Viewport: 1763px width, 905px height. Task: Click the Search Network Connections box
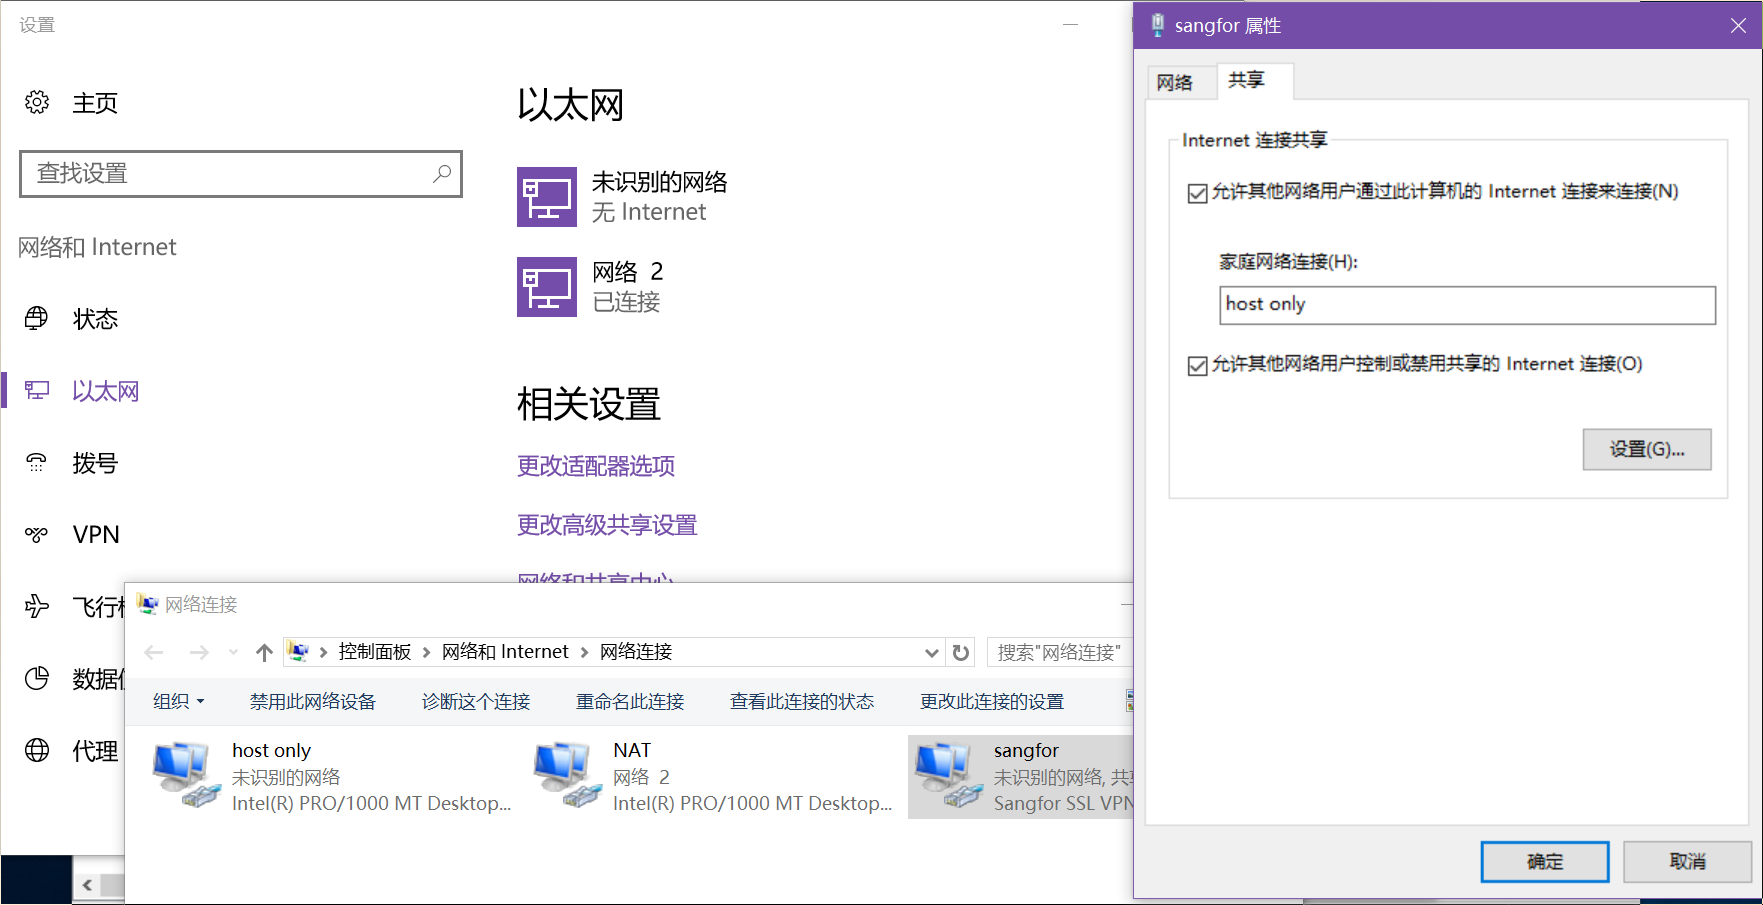click(1061, 653)
